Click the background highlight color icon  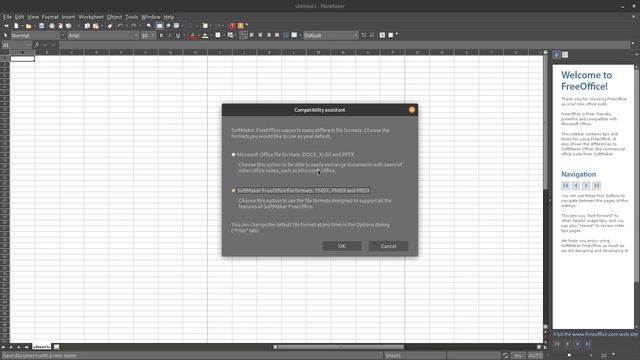205,36
